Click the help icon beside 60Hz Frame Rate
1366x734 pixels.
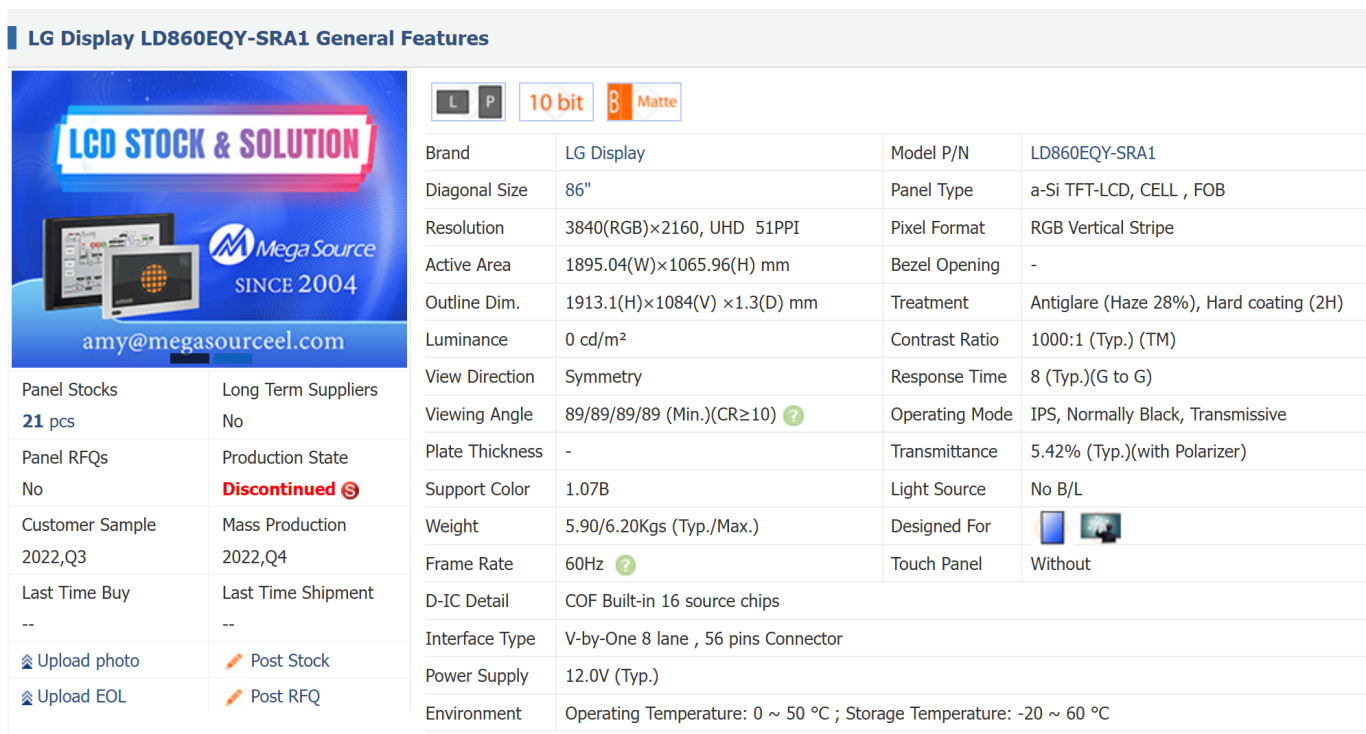625,565
